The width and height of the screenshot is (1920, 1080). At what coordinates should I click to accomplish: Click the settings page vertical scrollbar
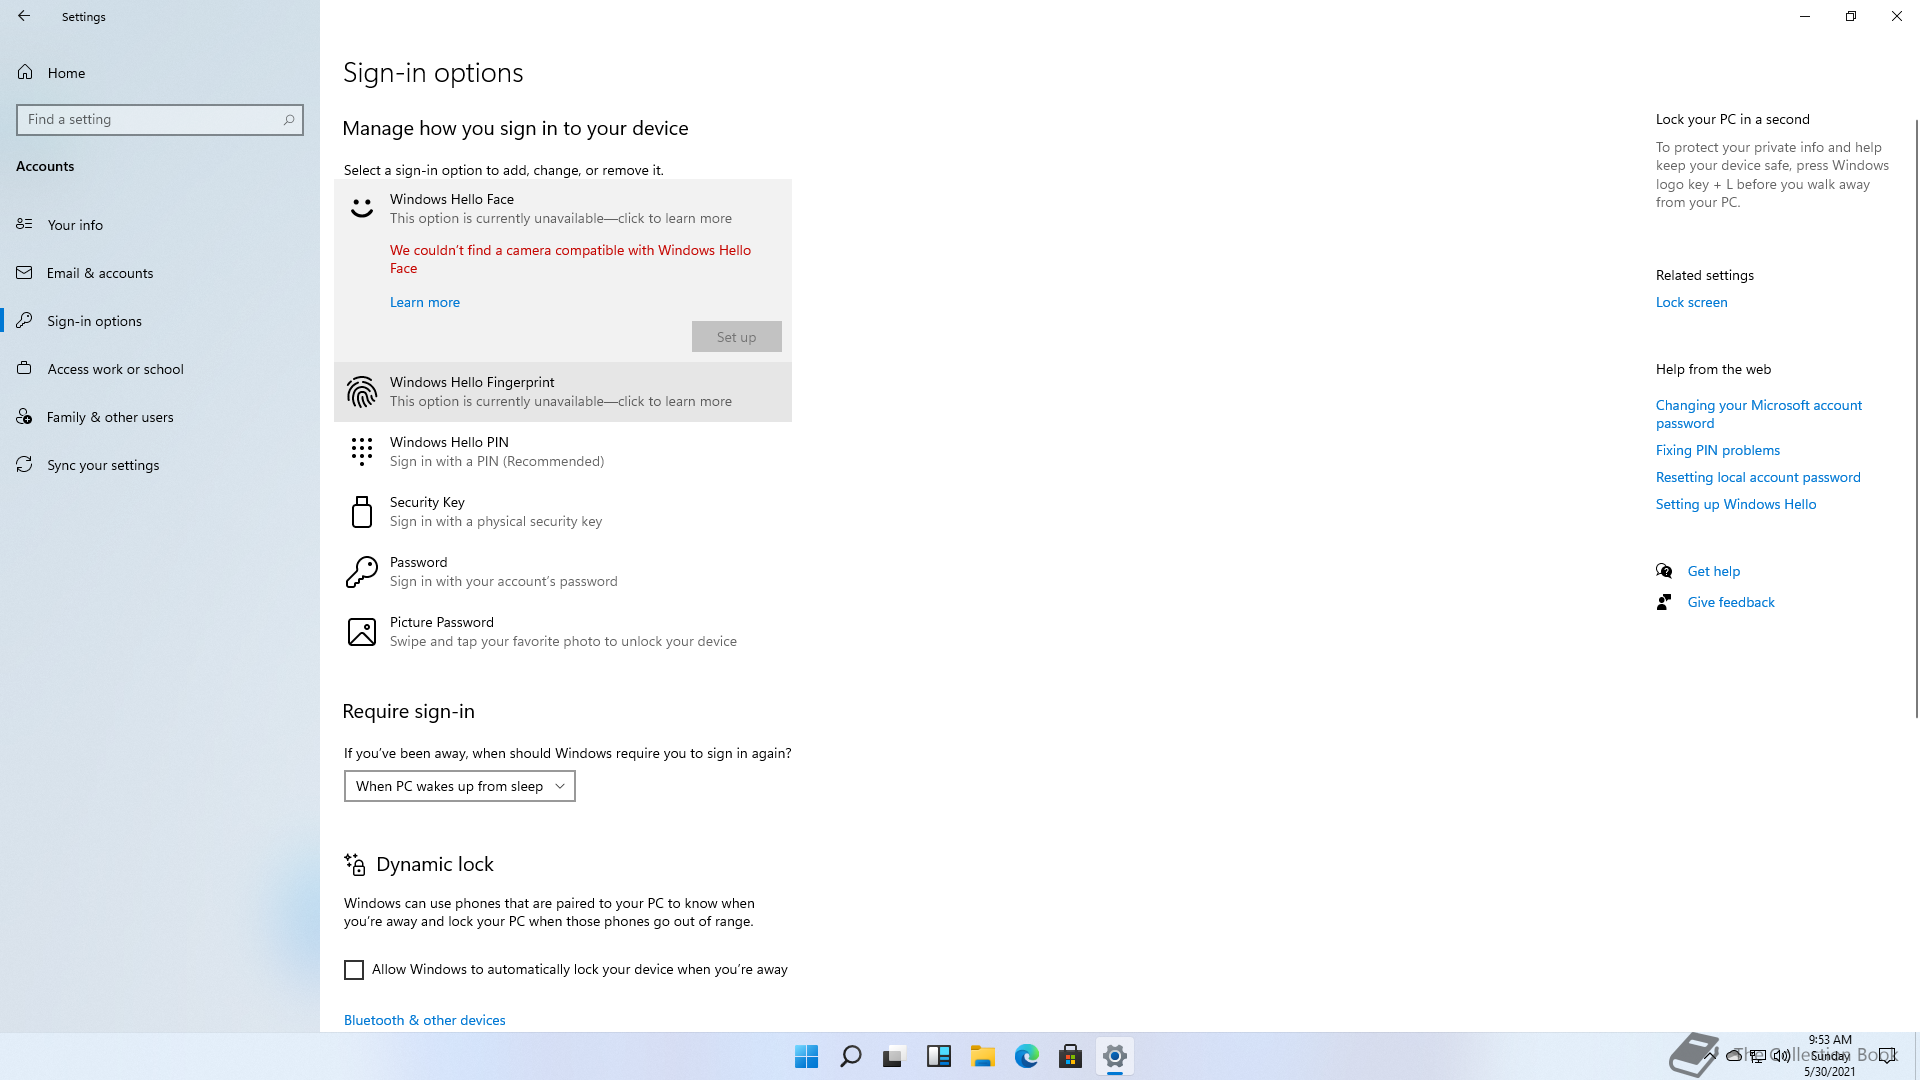[x=1916, y=418]
